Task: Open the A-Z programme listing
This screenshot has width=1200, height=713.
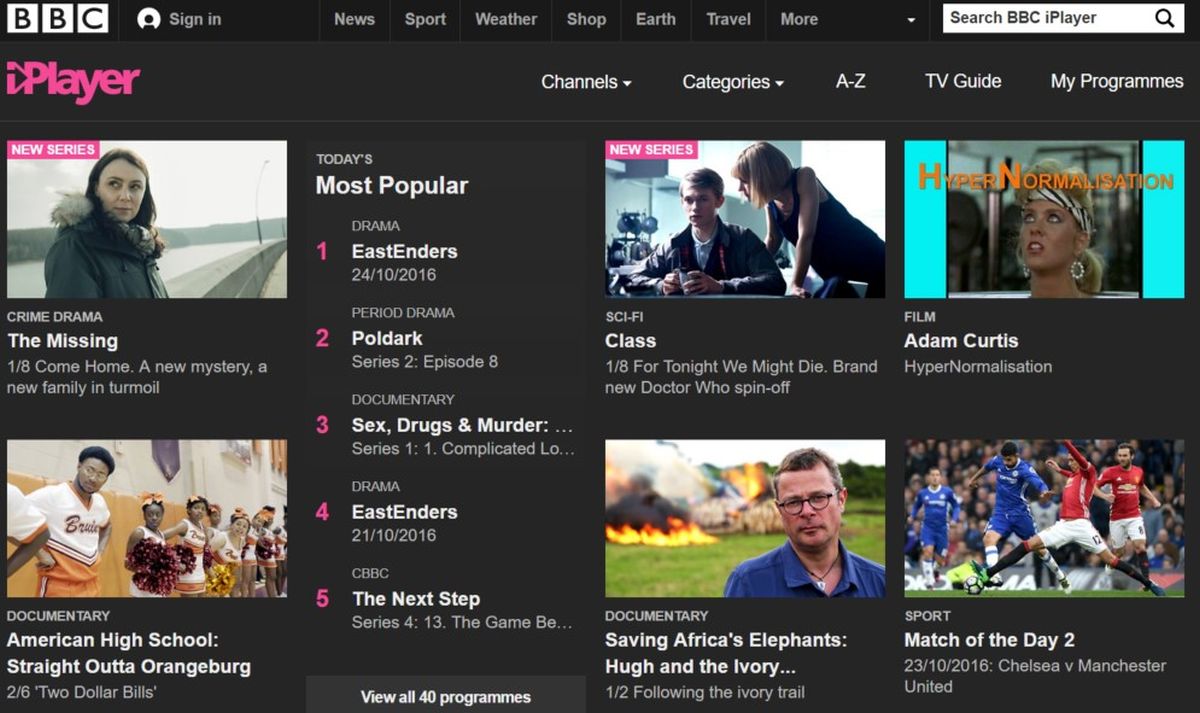Action: pyautogui.click(x=851, y=82)
